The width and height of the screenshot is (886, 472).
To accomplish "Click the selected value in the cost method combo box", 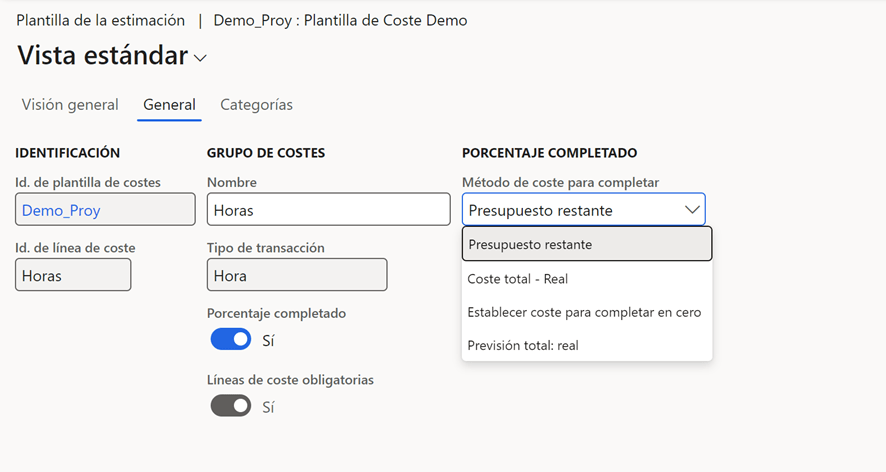I will click(x=540, y=210).
